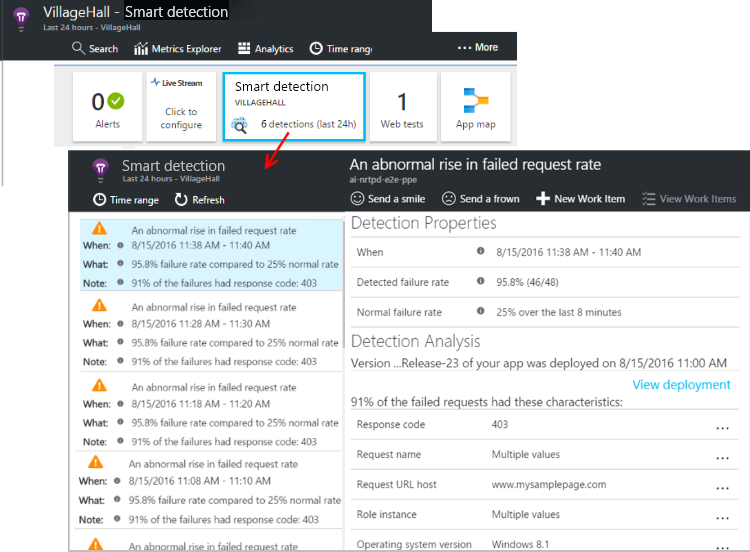Open the View deployment link

(682, 385)
